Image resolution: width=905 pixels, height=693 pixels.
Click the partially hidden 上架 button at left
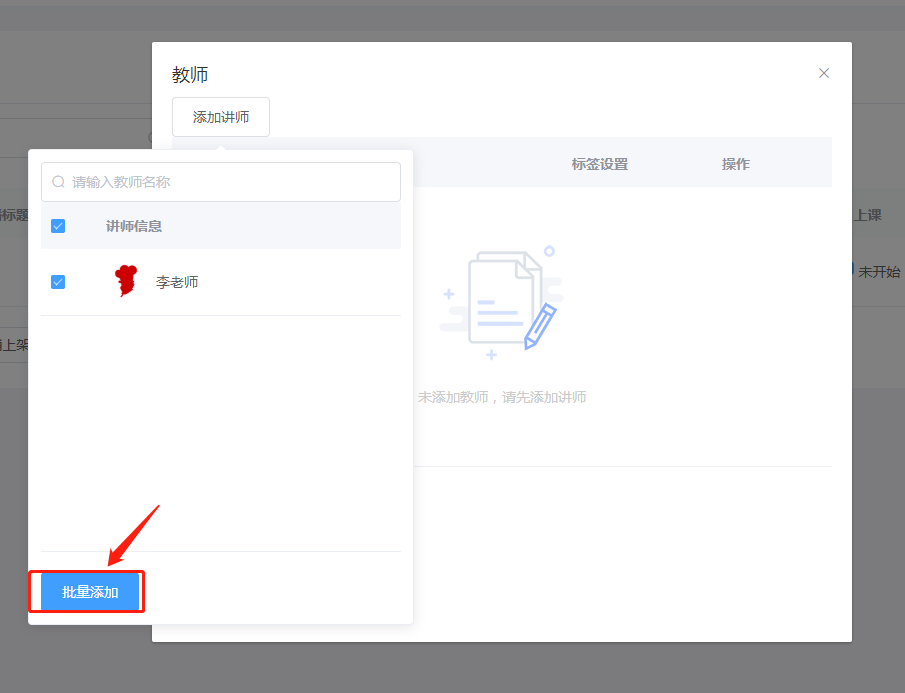coord(13,345)
